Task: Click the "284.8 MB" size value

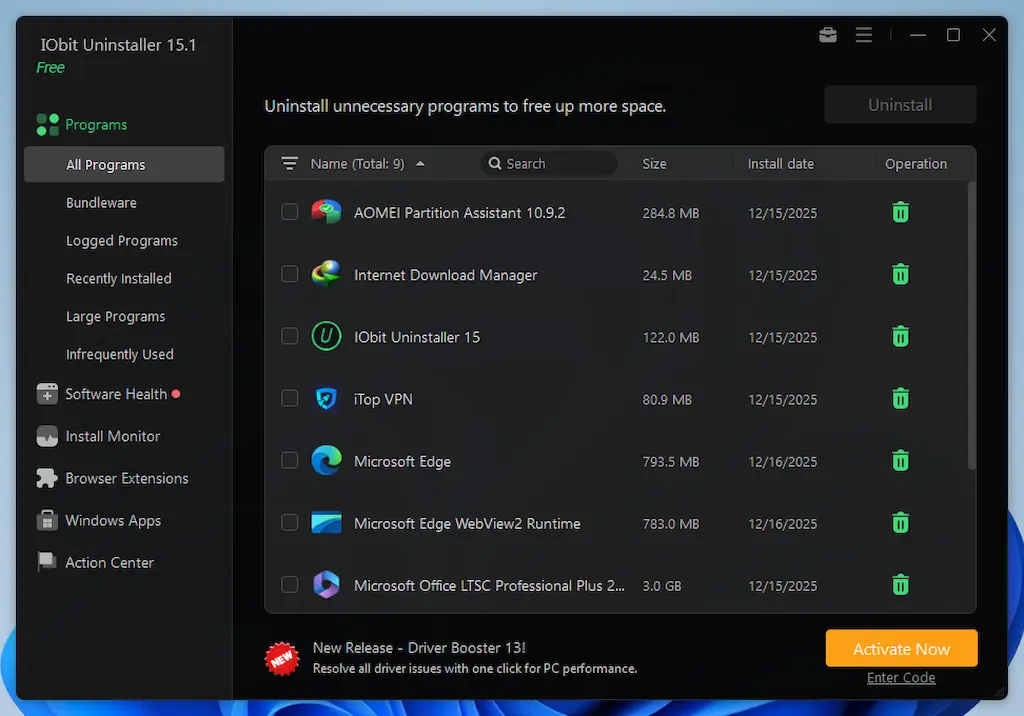Action: (670, 213)
